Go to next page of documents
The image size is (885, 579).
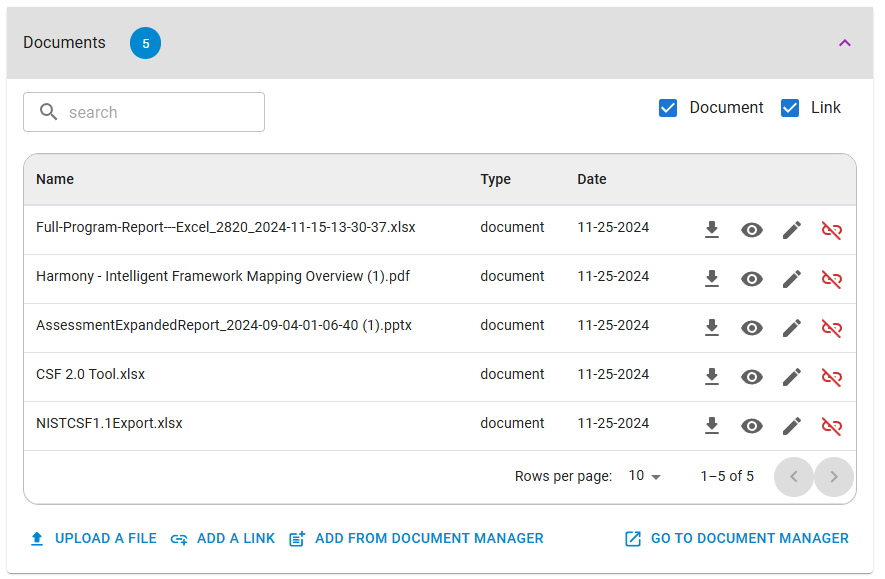(834, 477)
